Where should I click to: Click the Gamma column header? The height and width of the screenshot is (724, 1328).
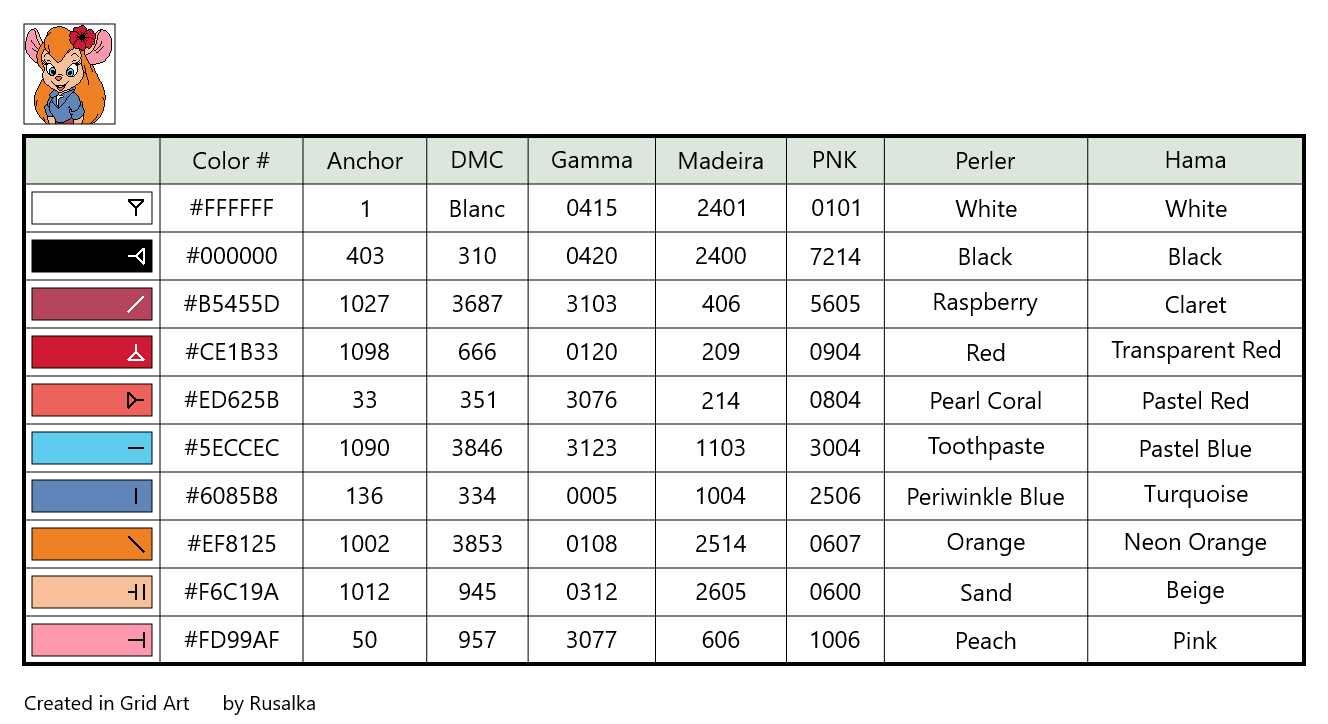click(x=592, y=161)
